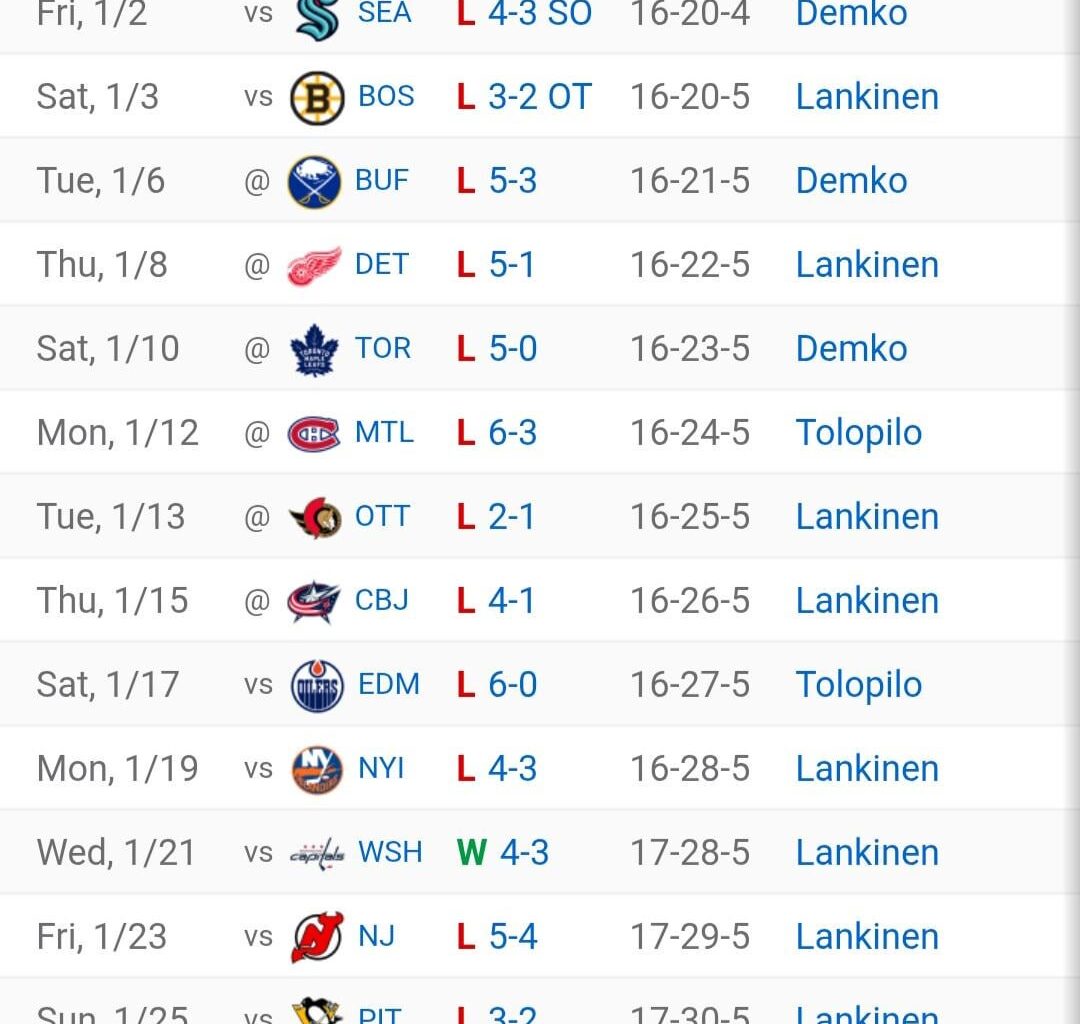The height and width of the screenshot is (1024, 1080).
Task: Open Tolopilo's profile from the 1/12 game
Action: (x=858, y=432)
